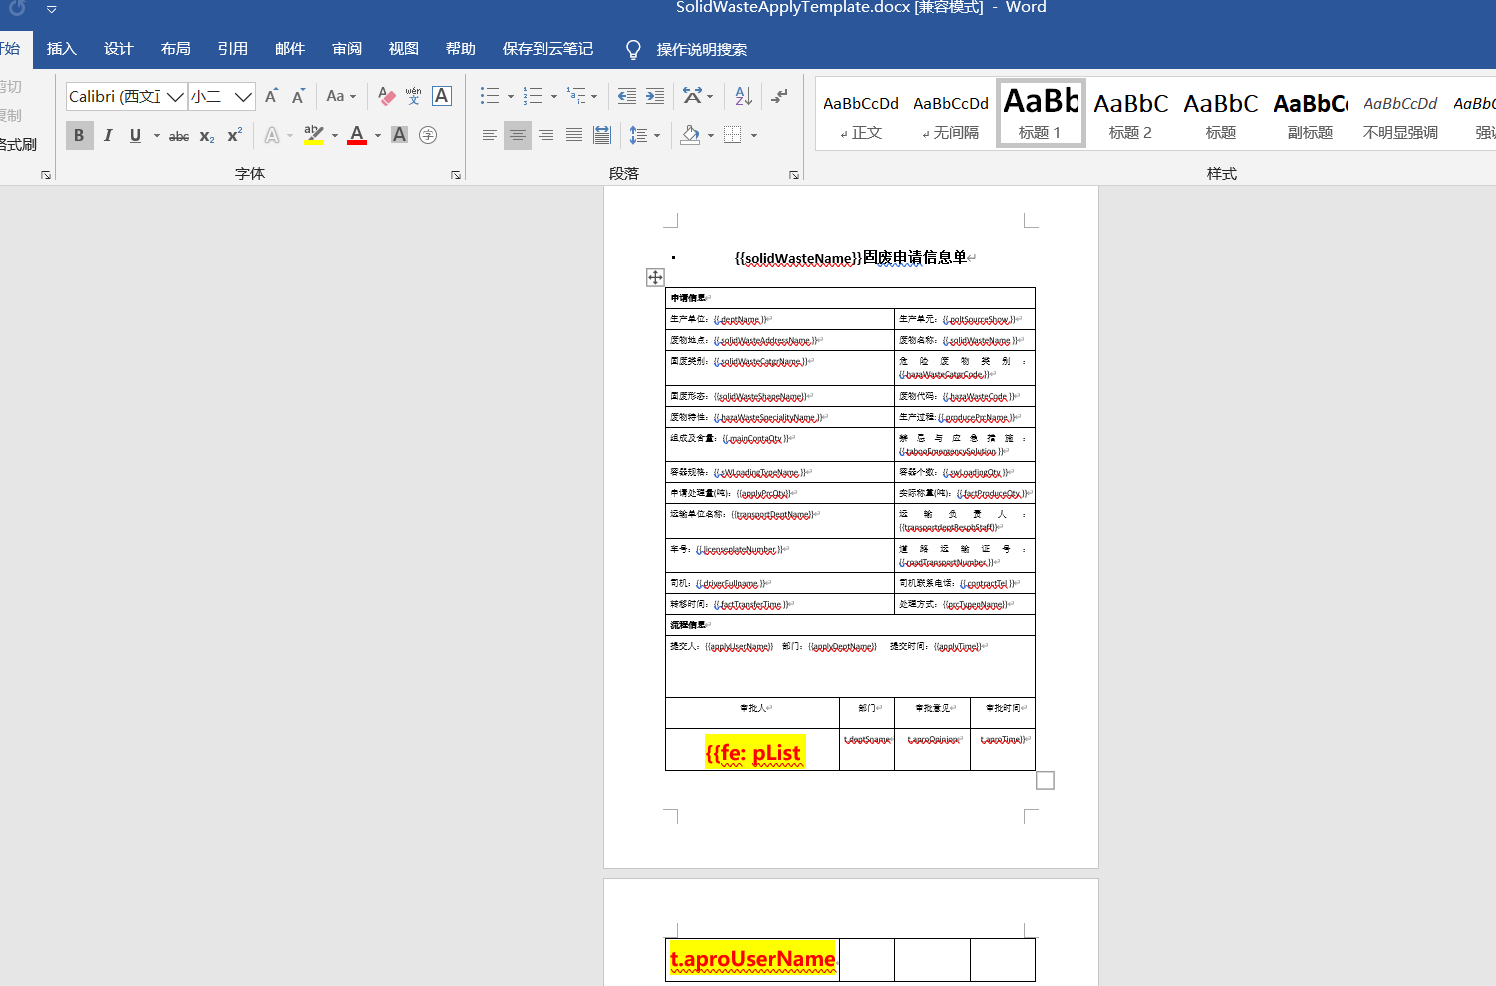The height and width of the screenshot is (986, 1496).
Task: Apply character border icon
Action: pos(442,96)
